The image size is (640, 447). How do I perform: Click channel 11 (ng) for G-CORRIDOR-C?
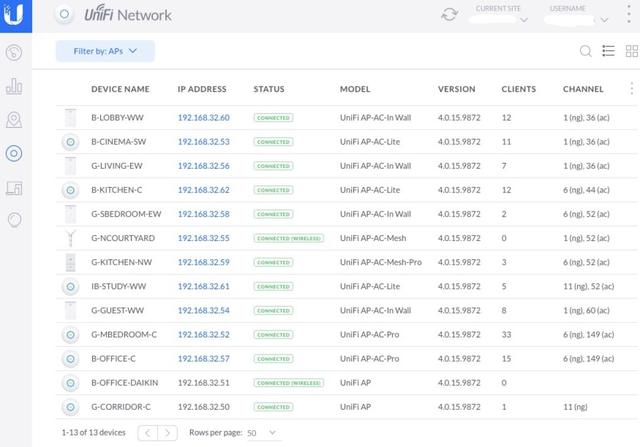coord(575,407)
